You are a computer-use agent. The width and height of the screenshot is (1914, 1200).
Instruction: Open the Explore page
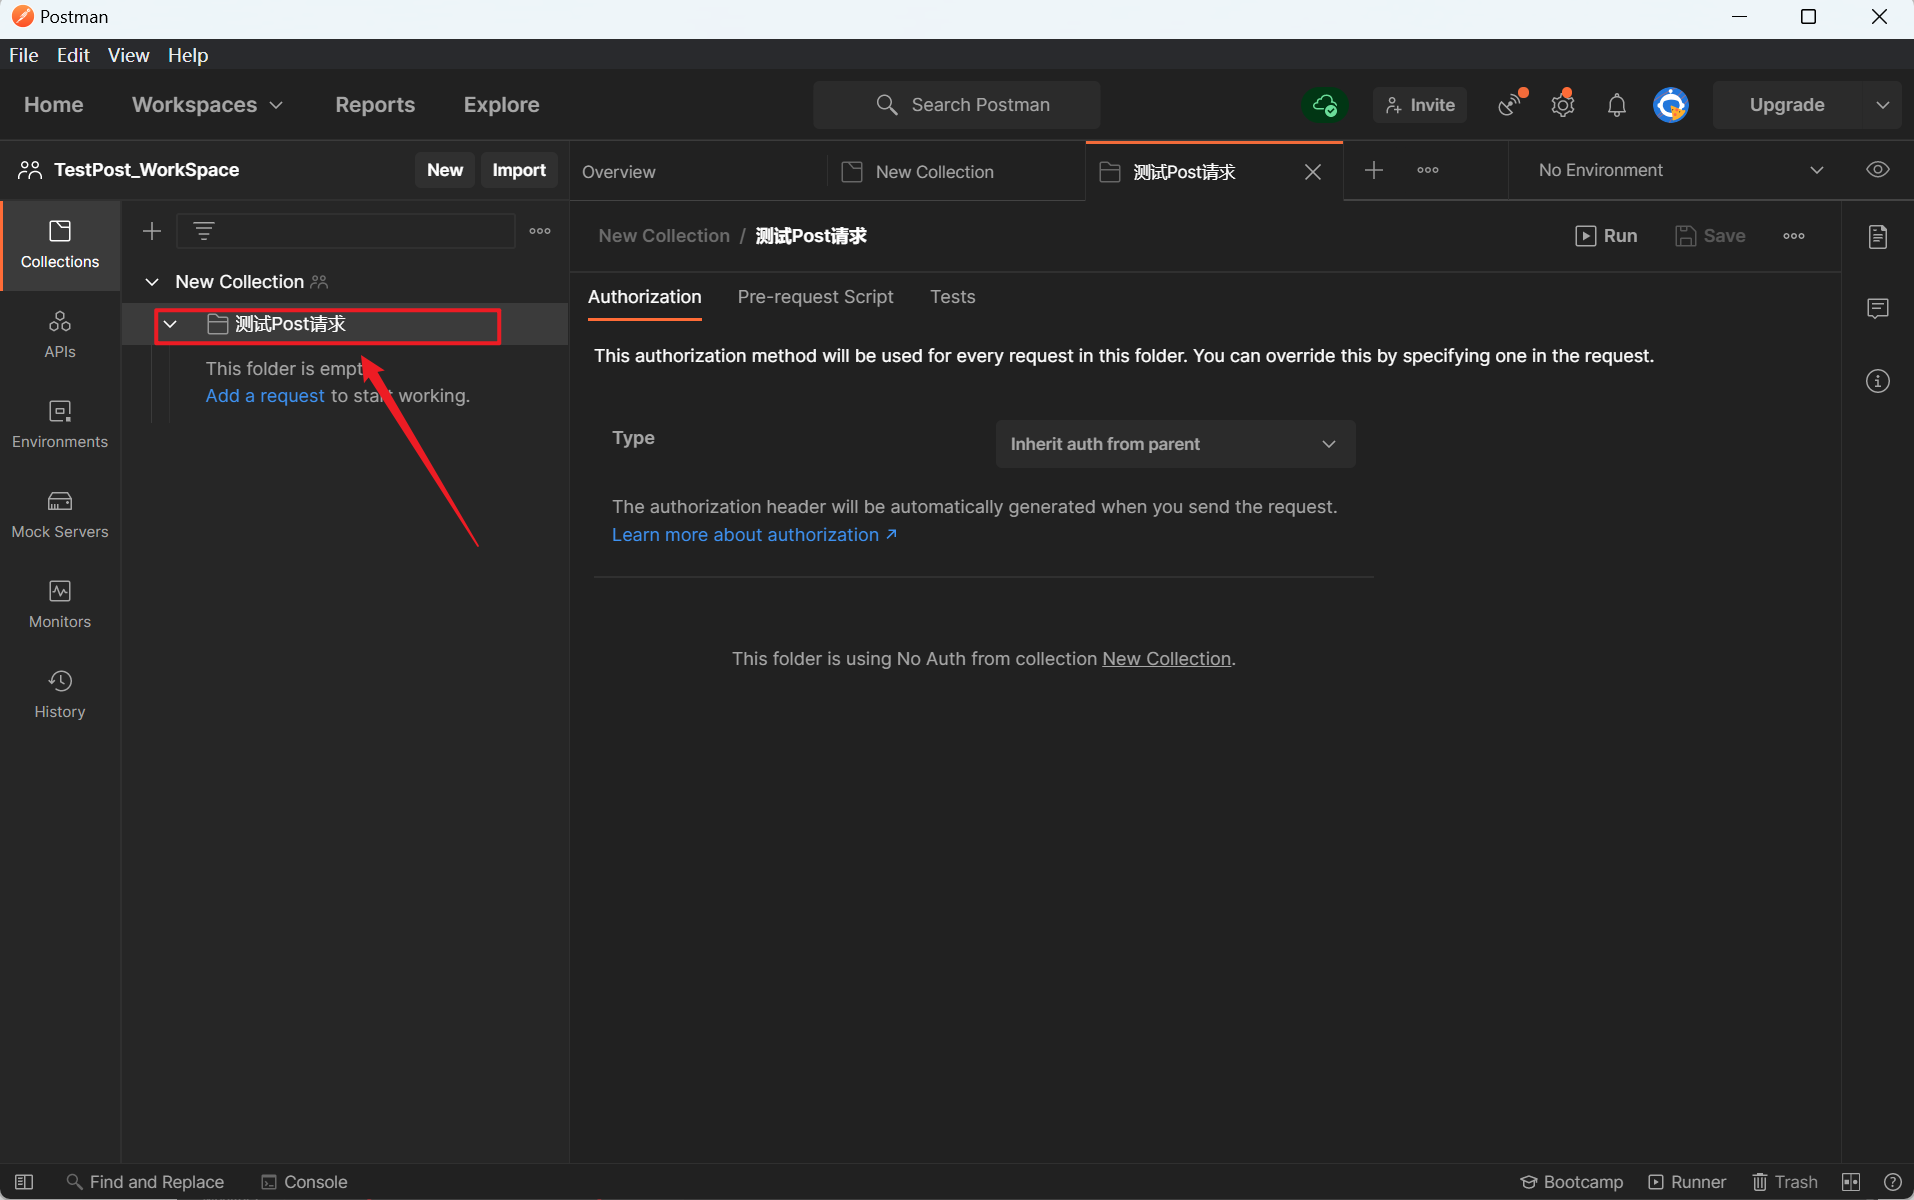coord(501,105)
